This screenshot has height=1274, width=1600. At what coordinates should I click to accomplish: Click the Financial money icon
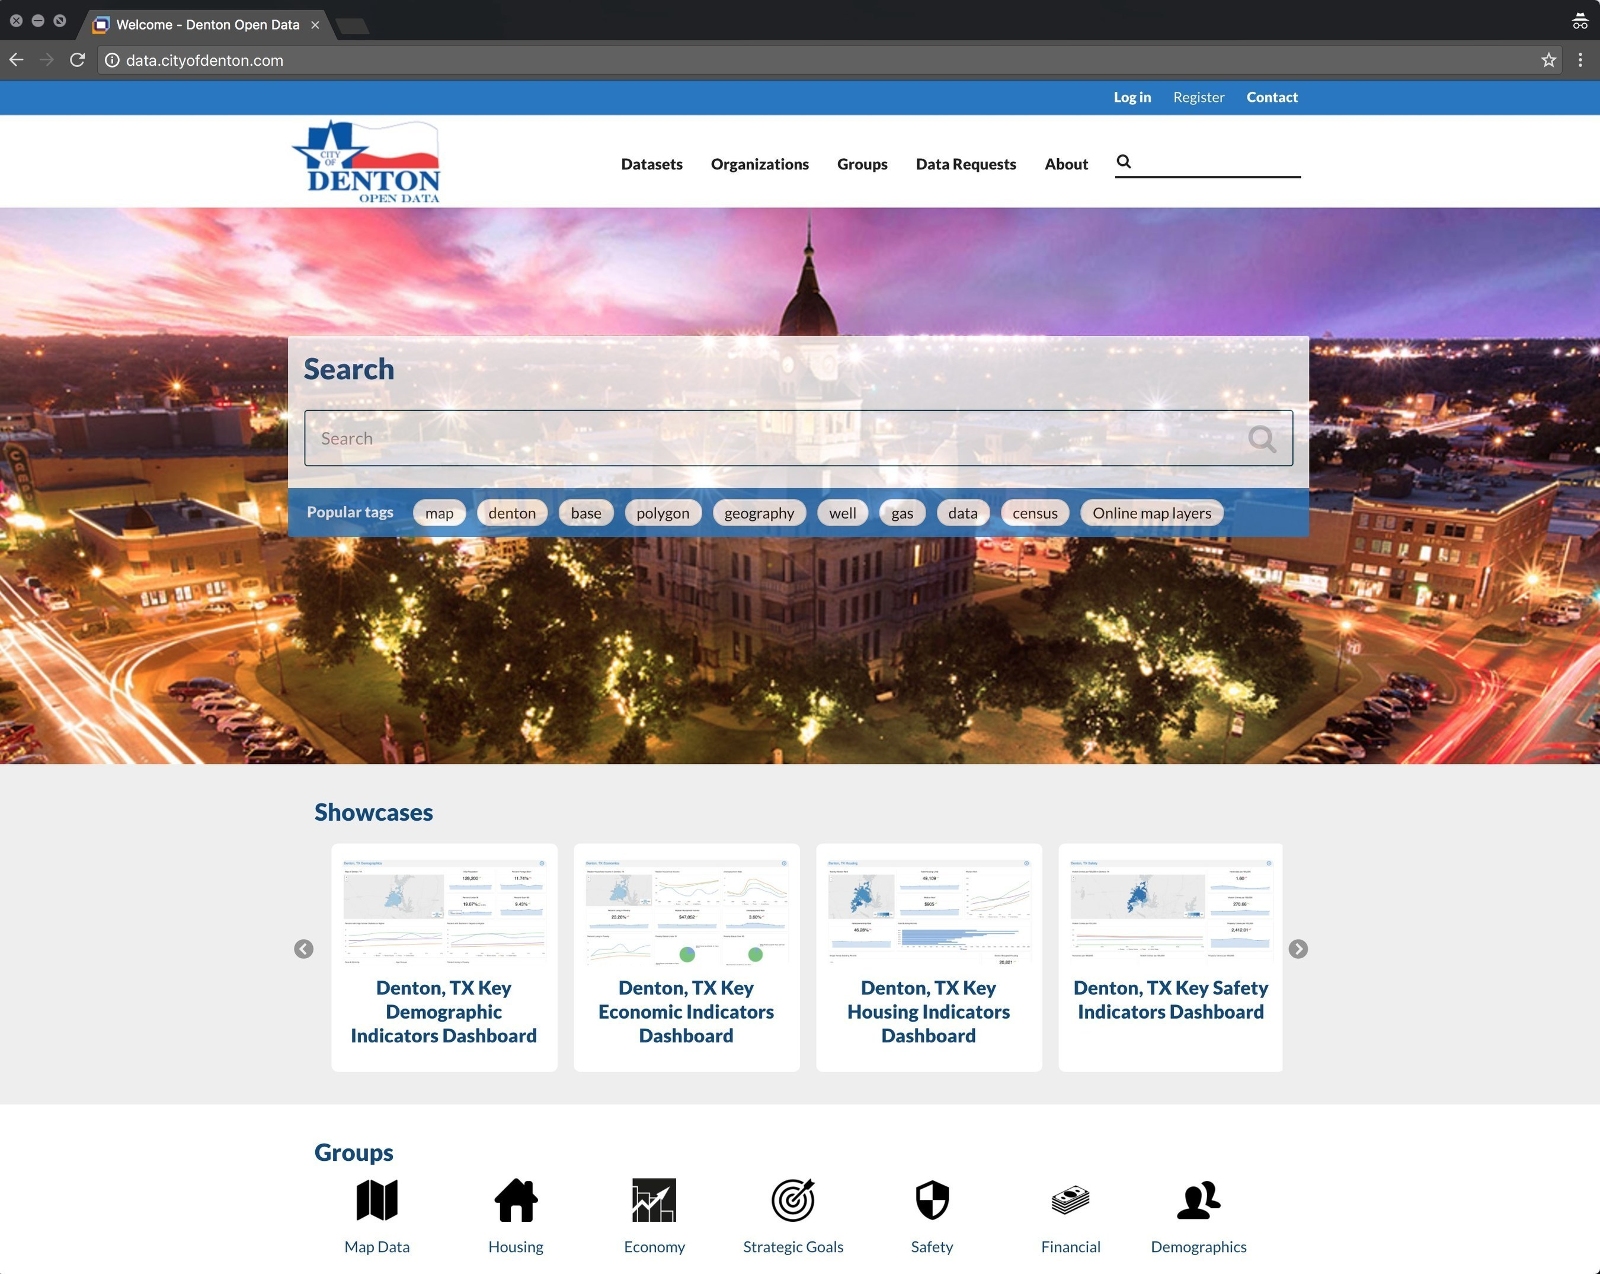click(1070, 1200)
